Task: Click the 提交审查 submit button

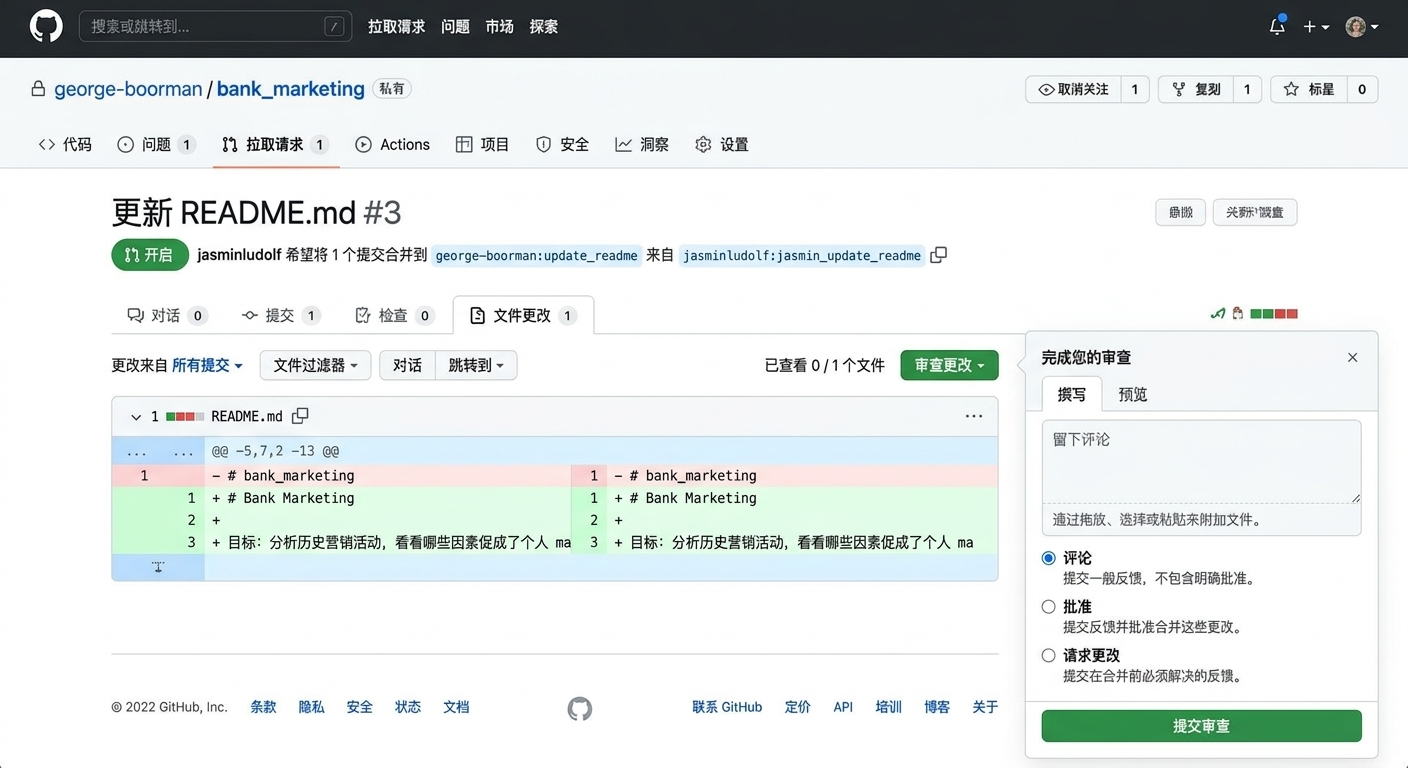Action: 1201,726
